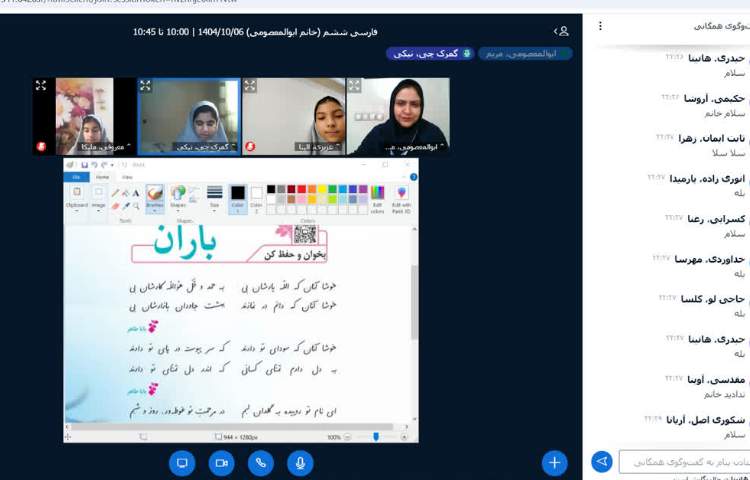Screen dimensions: 750x480
Task: Click the Redo arrow in Paint title bar
Action: click(104, 165)
